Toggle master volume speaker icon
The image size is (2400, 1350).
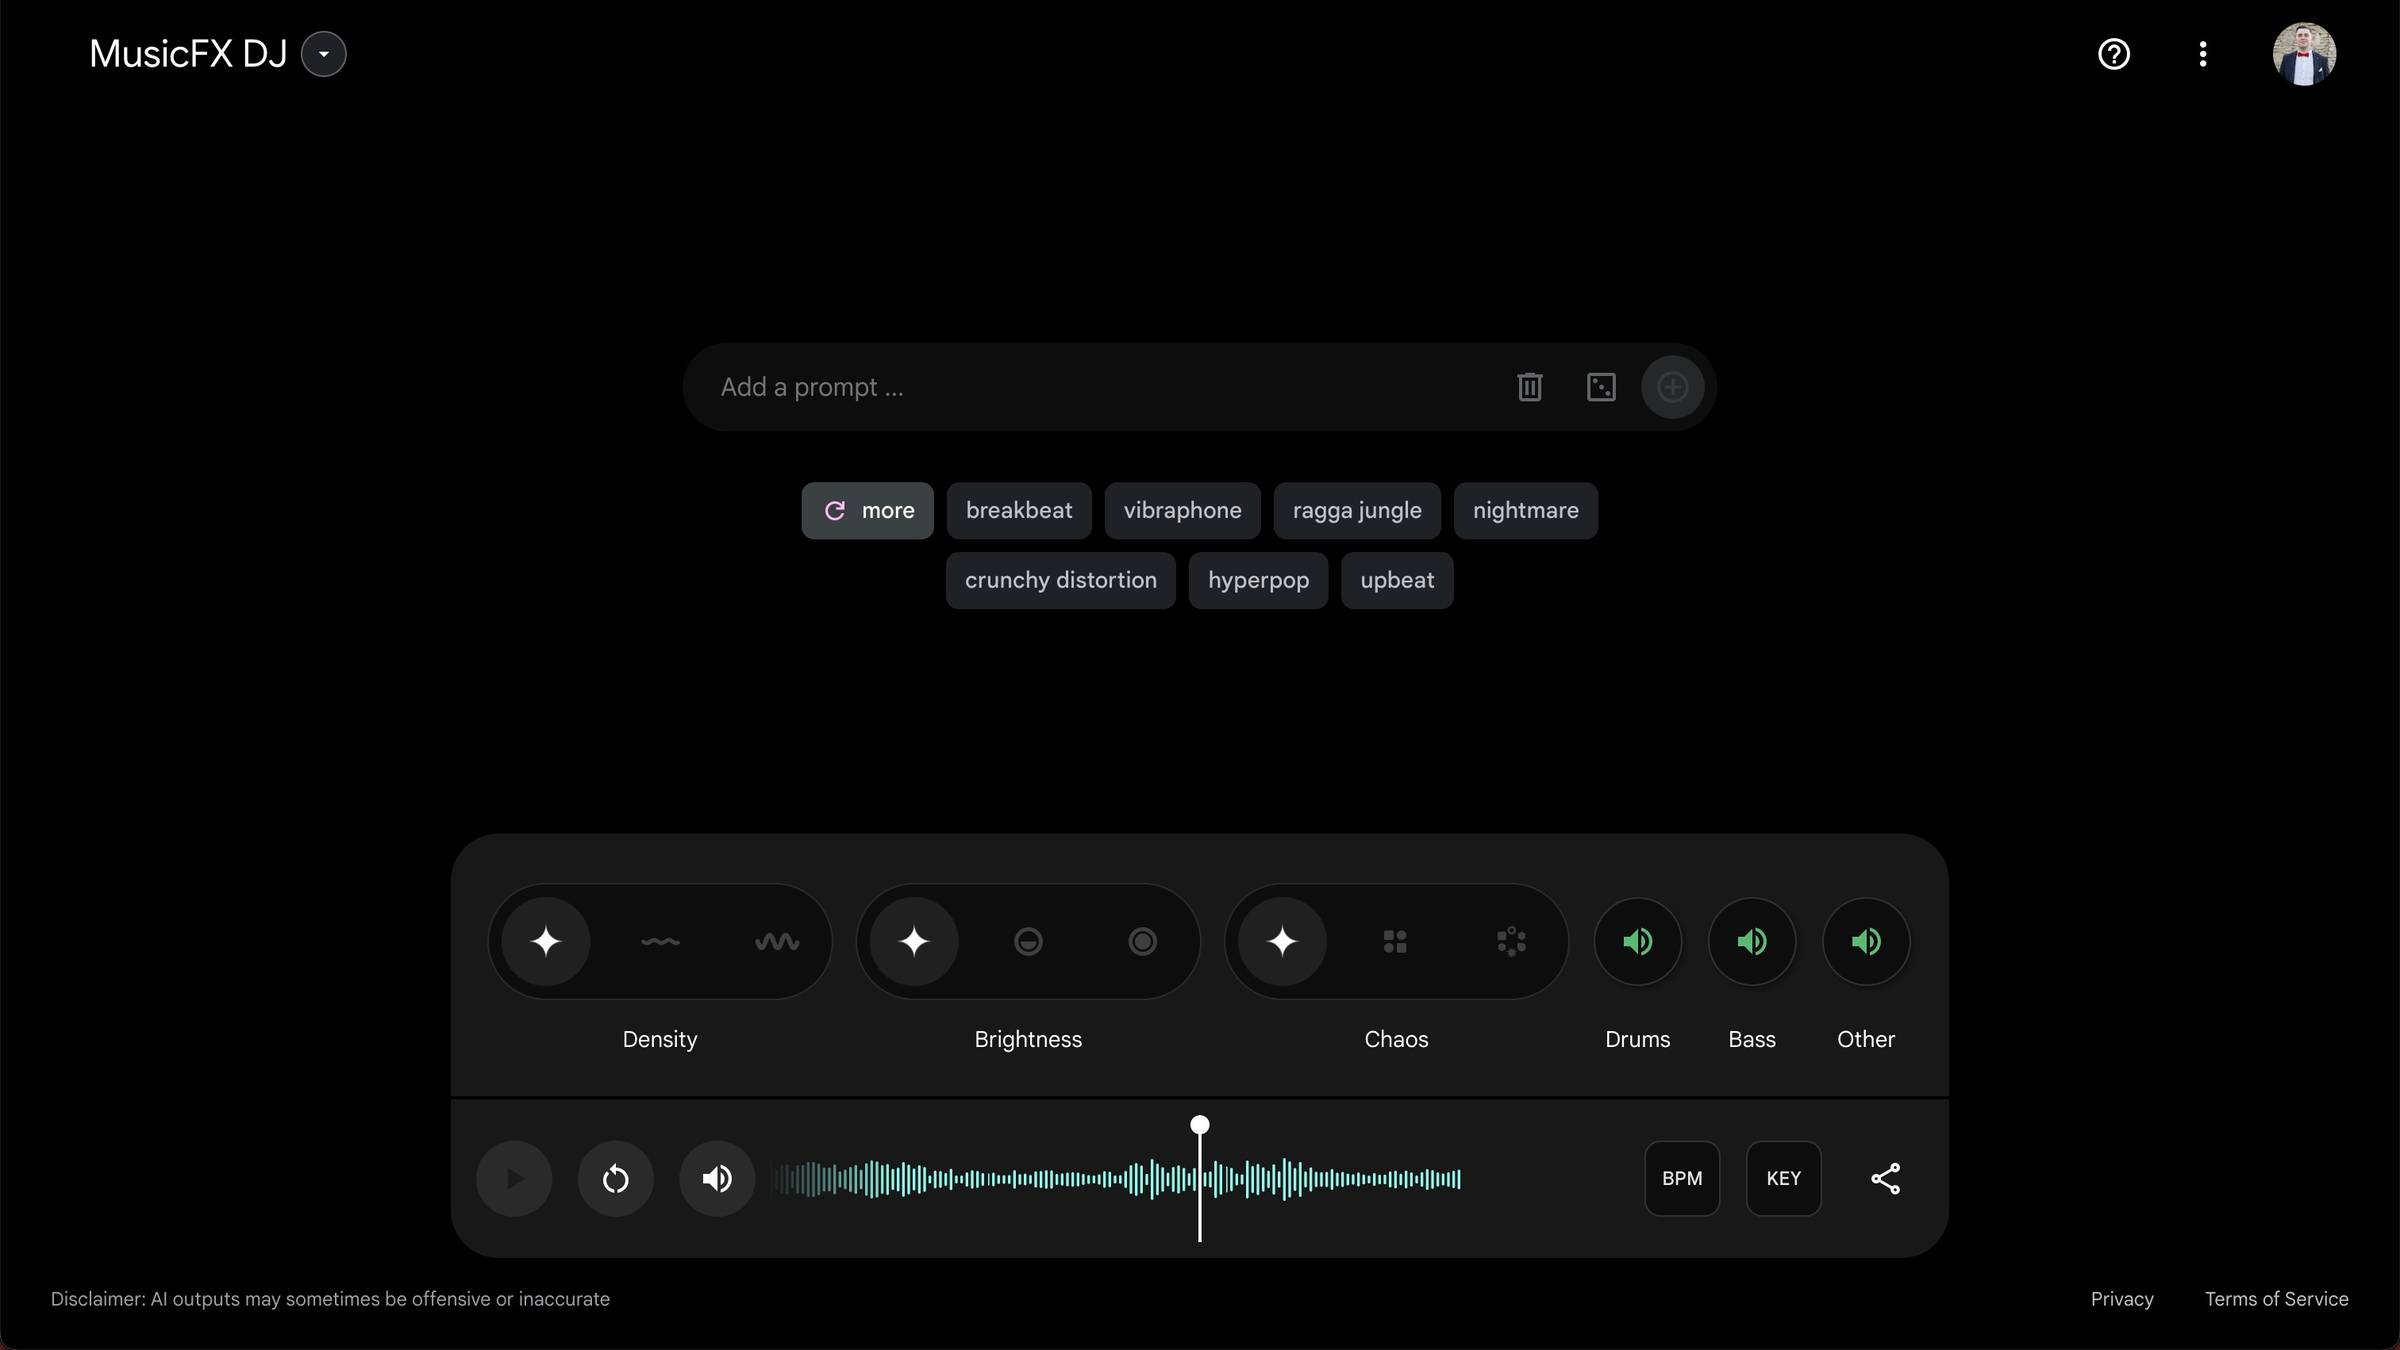pos(717,1178)
